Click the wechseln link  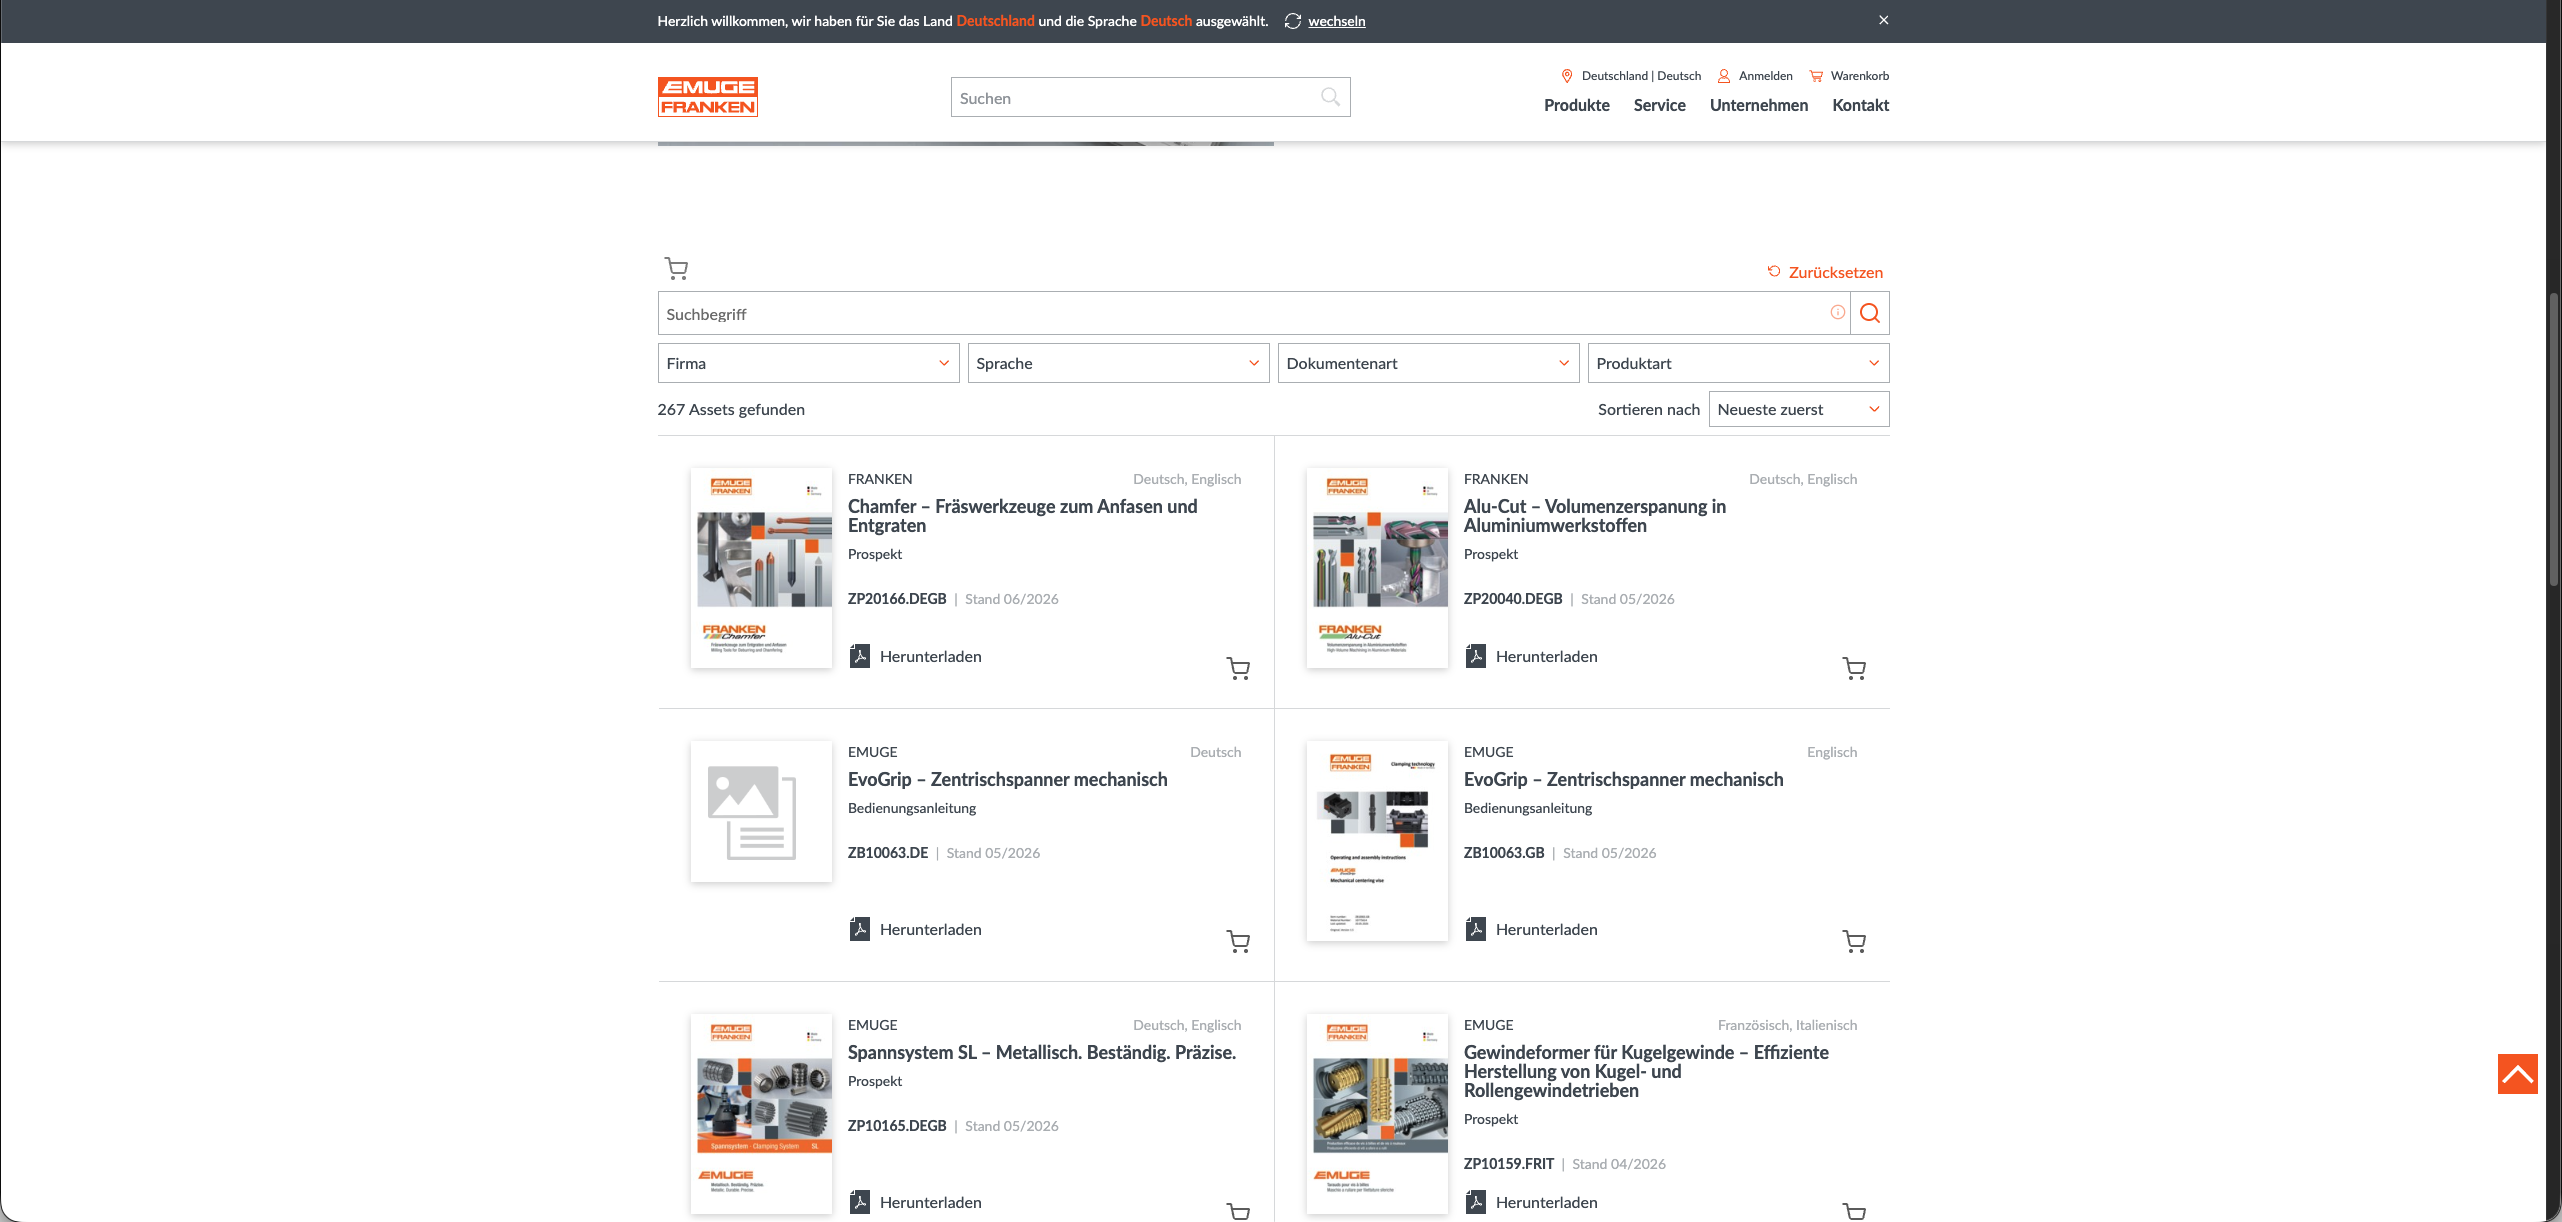coord(1336,21)
